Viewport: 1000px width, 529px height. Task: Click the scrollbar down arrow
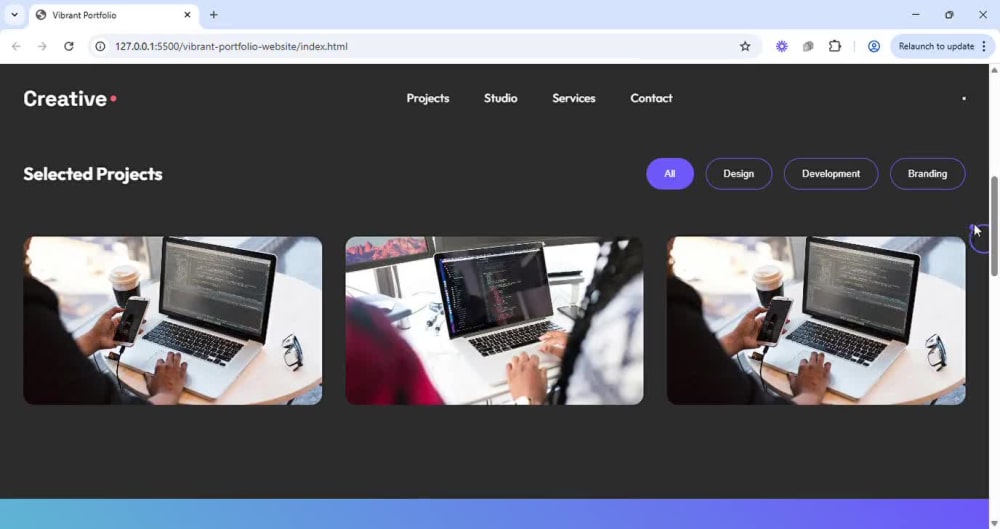(994, 523)
